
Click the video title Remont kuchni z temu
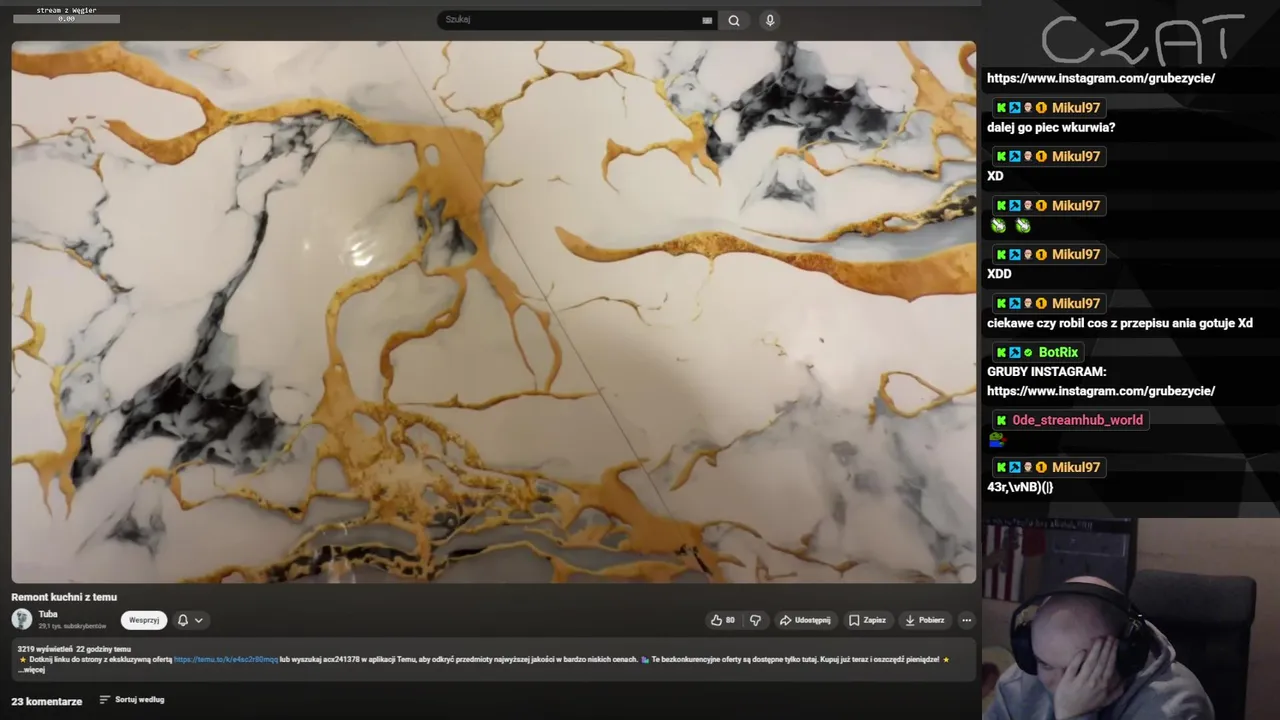64,597
